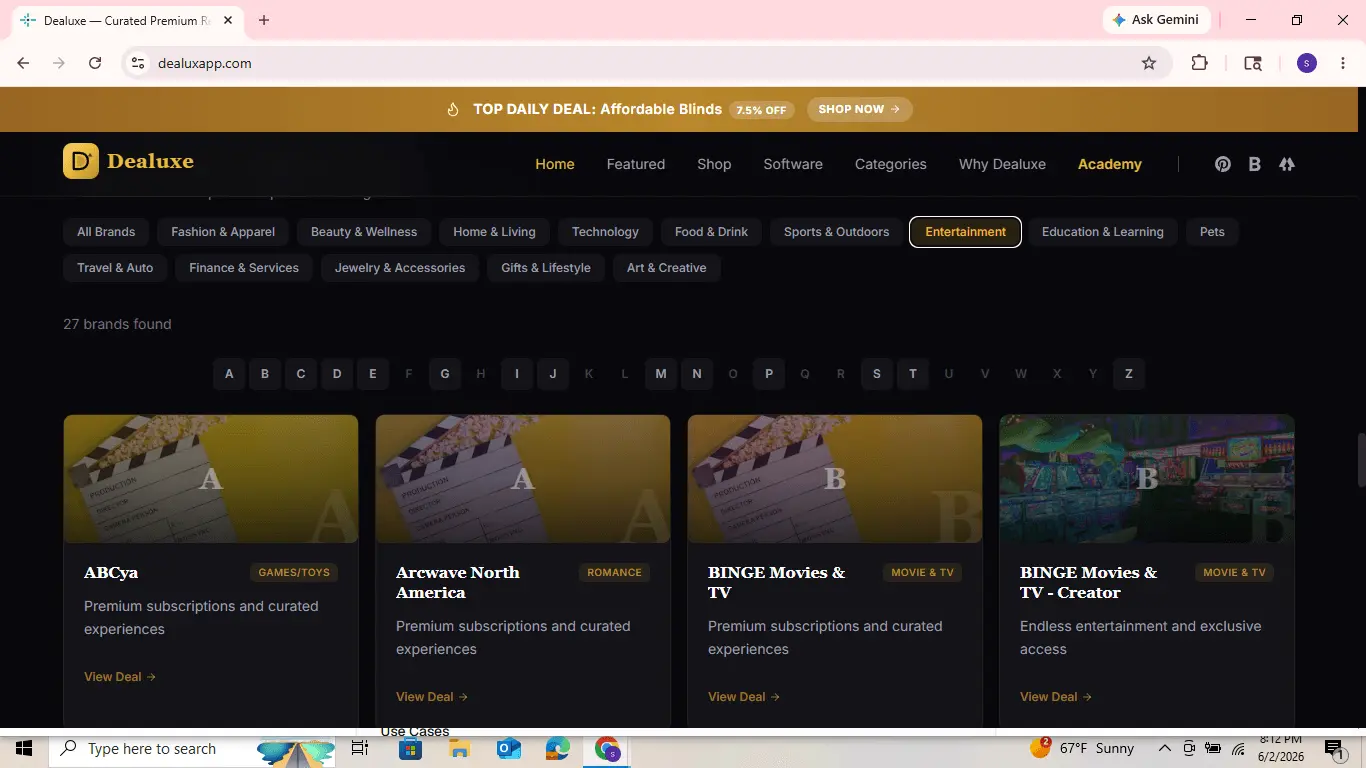Image resolution: width=1366 pixels, height=768 pixels.
Task: Click the Windows taskbar search box
Action: [190, 748]
